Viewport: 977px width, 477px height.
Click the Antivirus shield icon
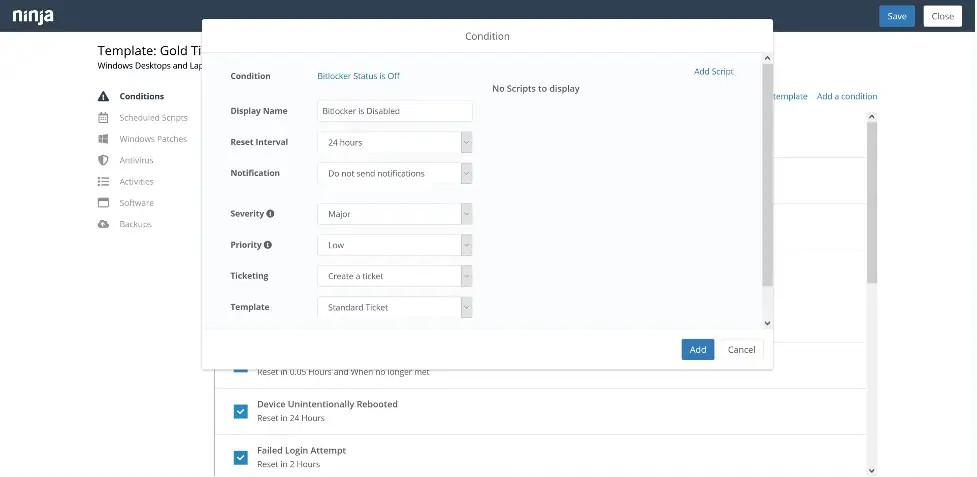[103, 160]
